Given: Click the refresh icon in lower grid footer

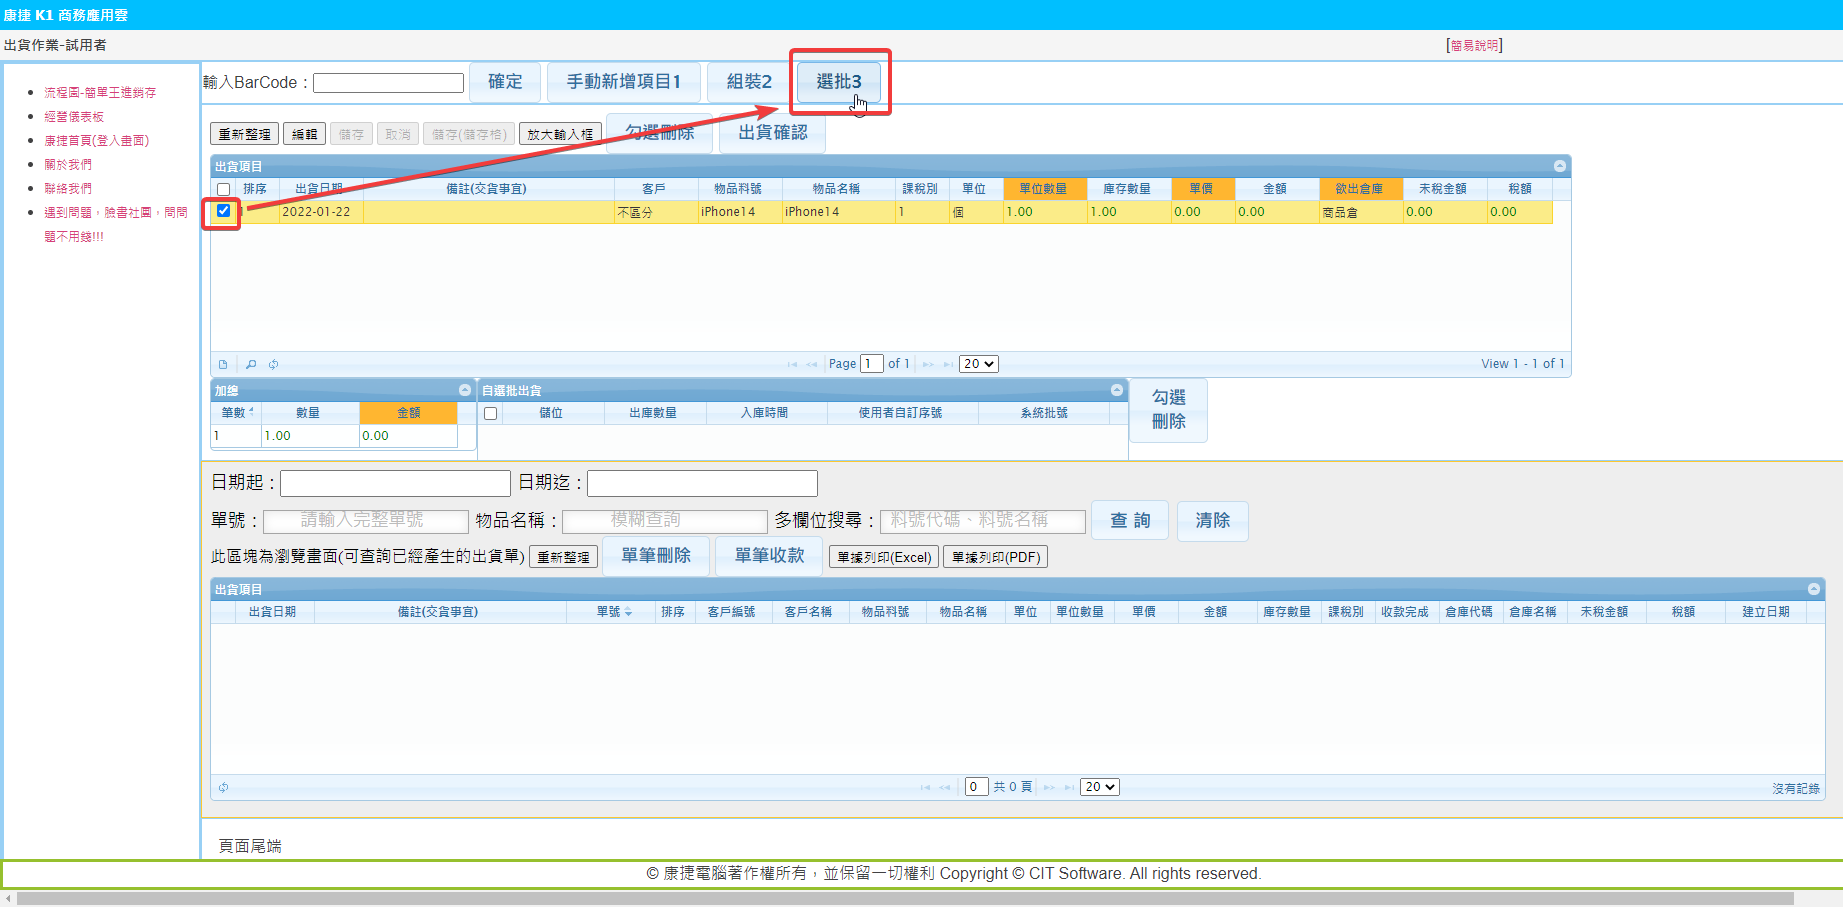Looking at the screenshot, I should (224, 788).
